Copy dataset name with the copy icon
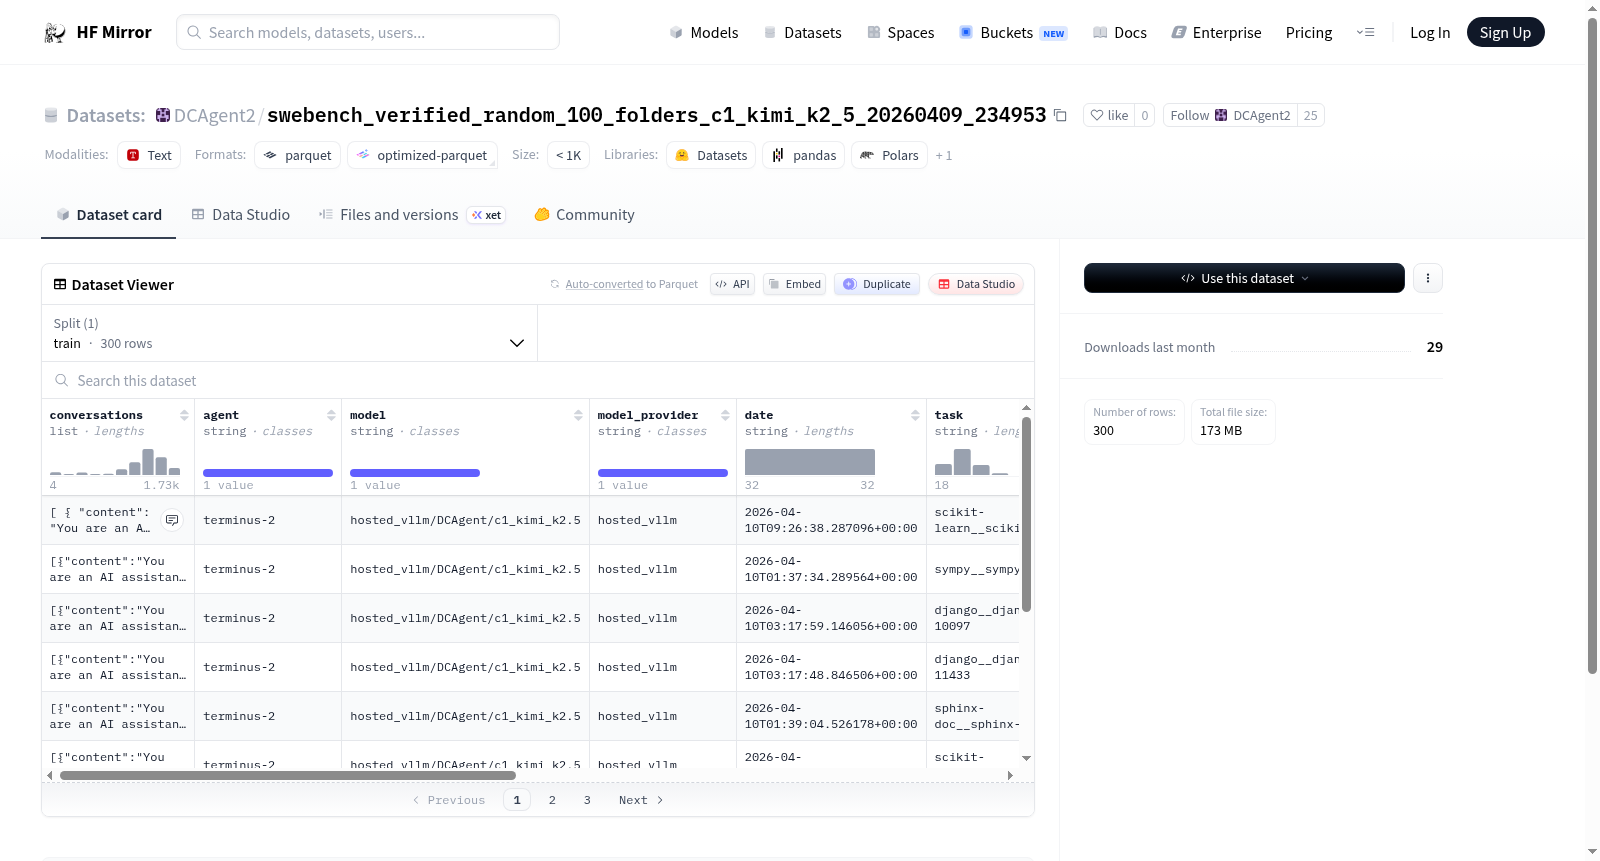Image resolution: width=1600 pixels, height=861 pixels. pos(1061,116)
